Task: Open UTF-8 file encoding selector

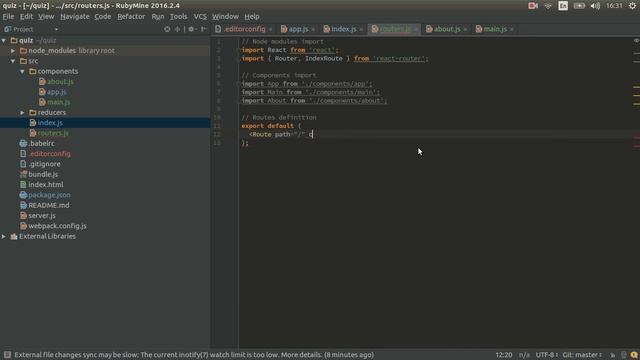Action: click(547, 355)
